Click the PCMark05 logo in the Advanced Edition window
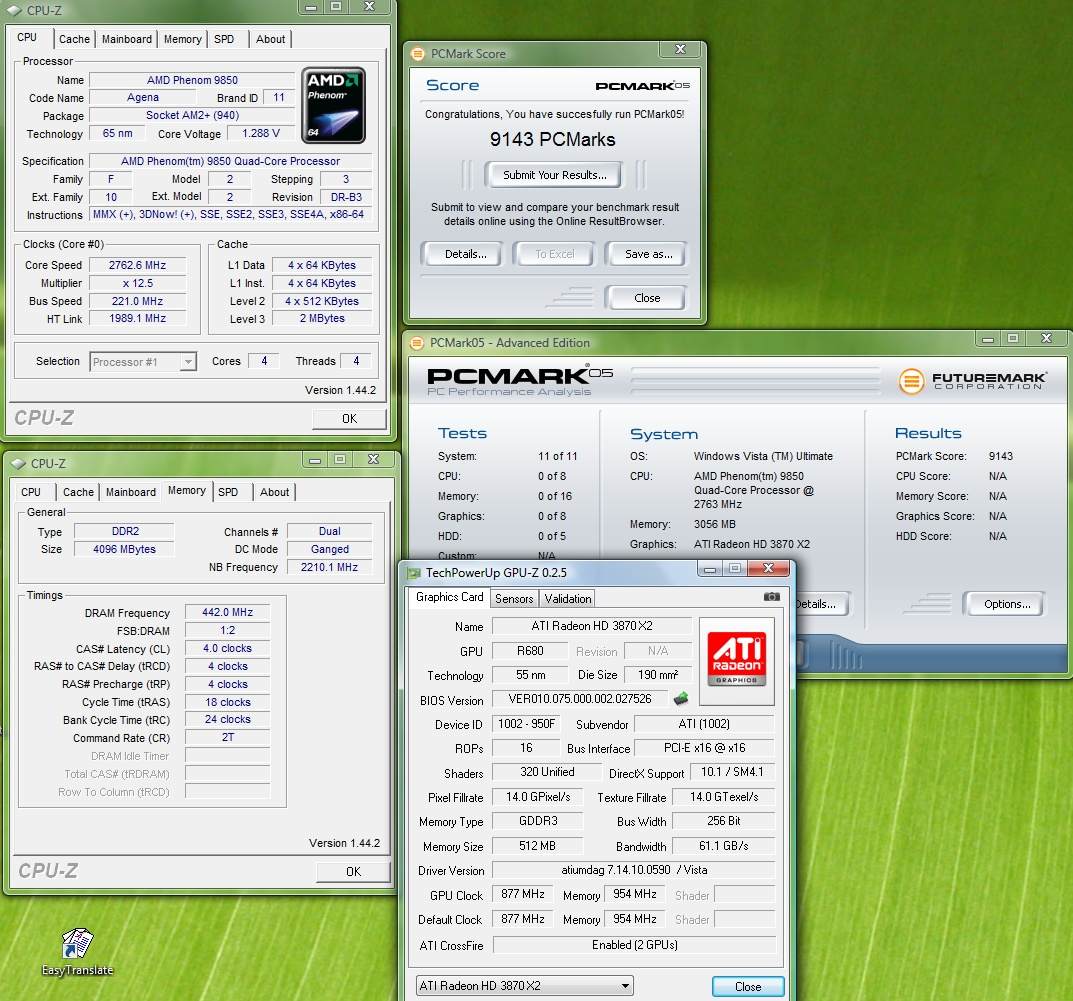1073x1001 pixels. tap(519, 381)
